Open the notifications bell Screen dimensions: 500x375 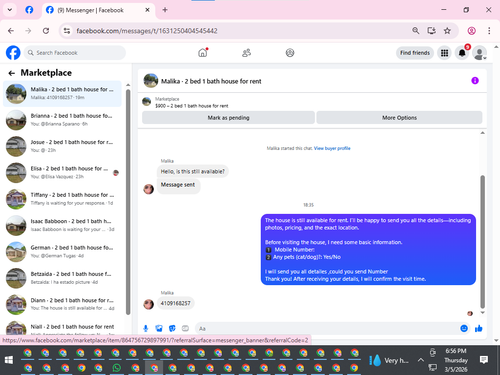pyautogui.click(x=462, y=53)
